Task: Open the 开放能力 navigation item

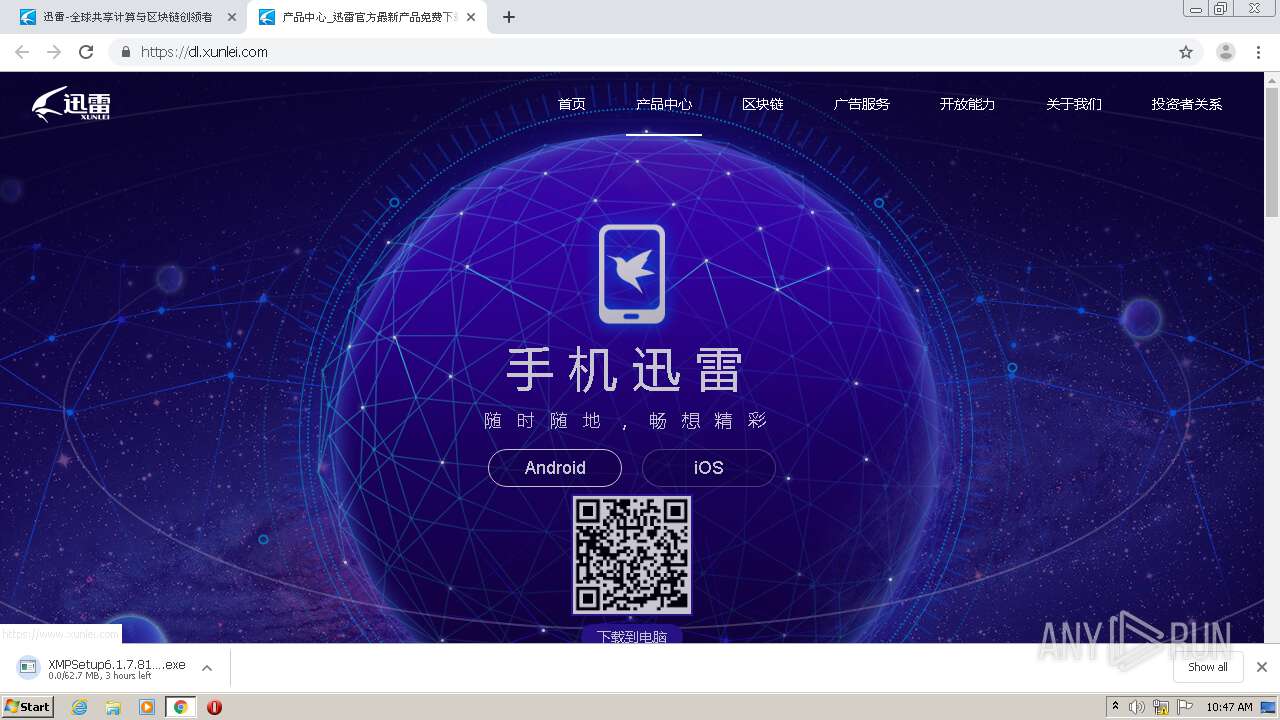Action: [x=967, y=104]
